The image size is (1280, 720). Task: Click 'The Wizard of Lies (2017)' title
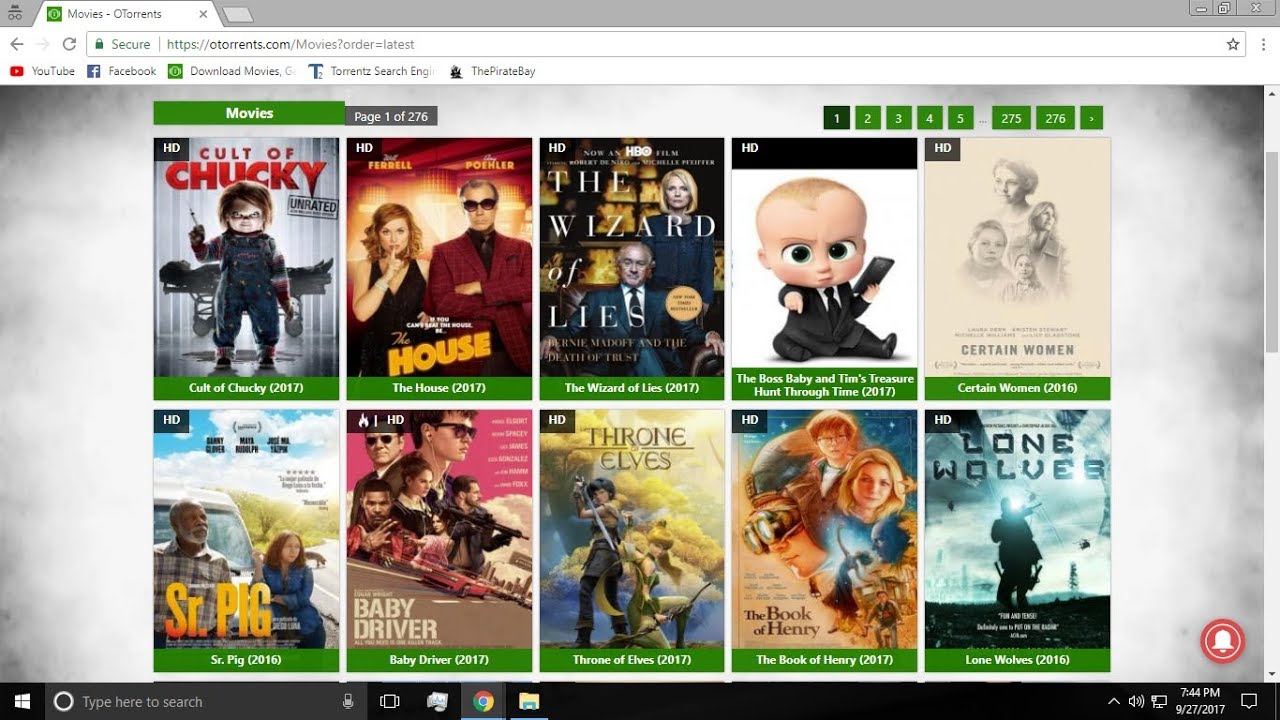click(632, 388)
